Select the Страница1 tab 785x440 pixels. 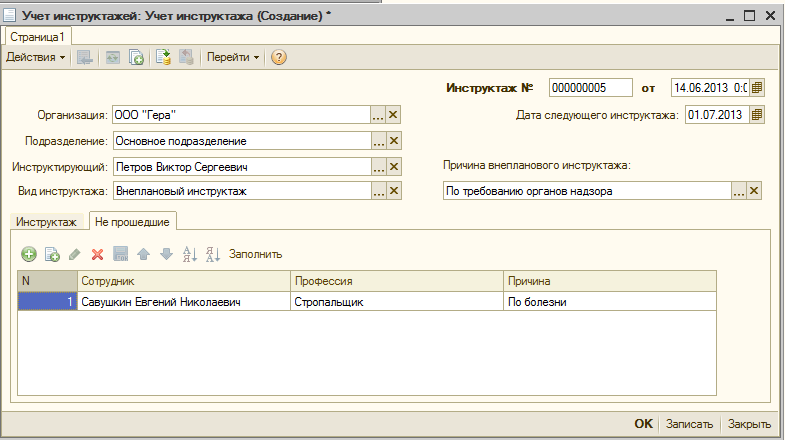tap(38, 37)
